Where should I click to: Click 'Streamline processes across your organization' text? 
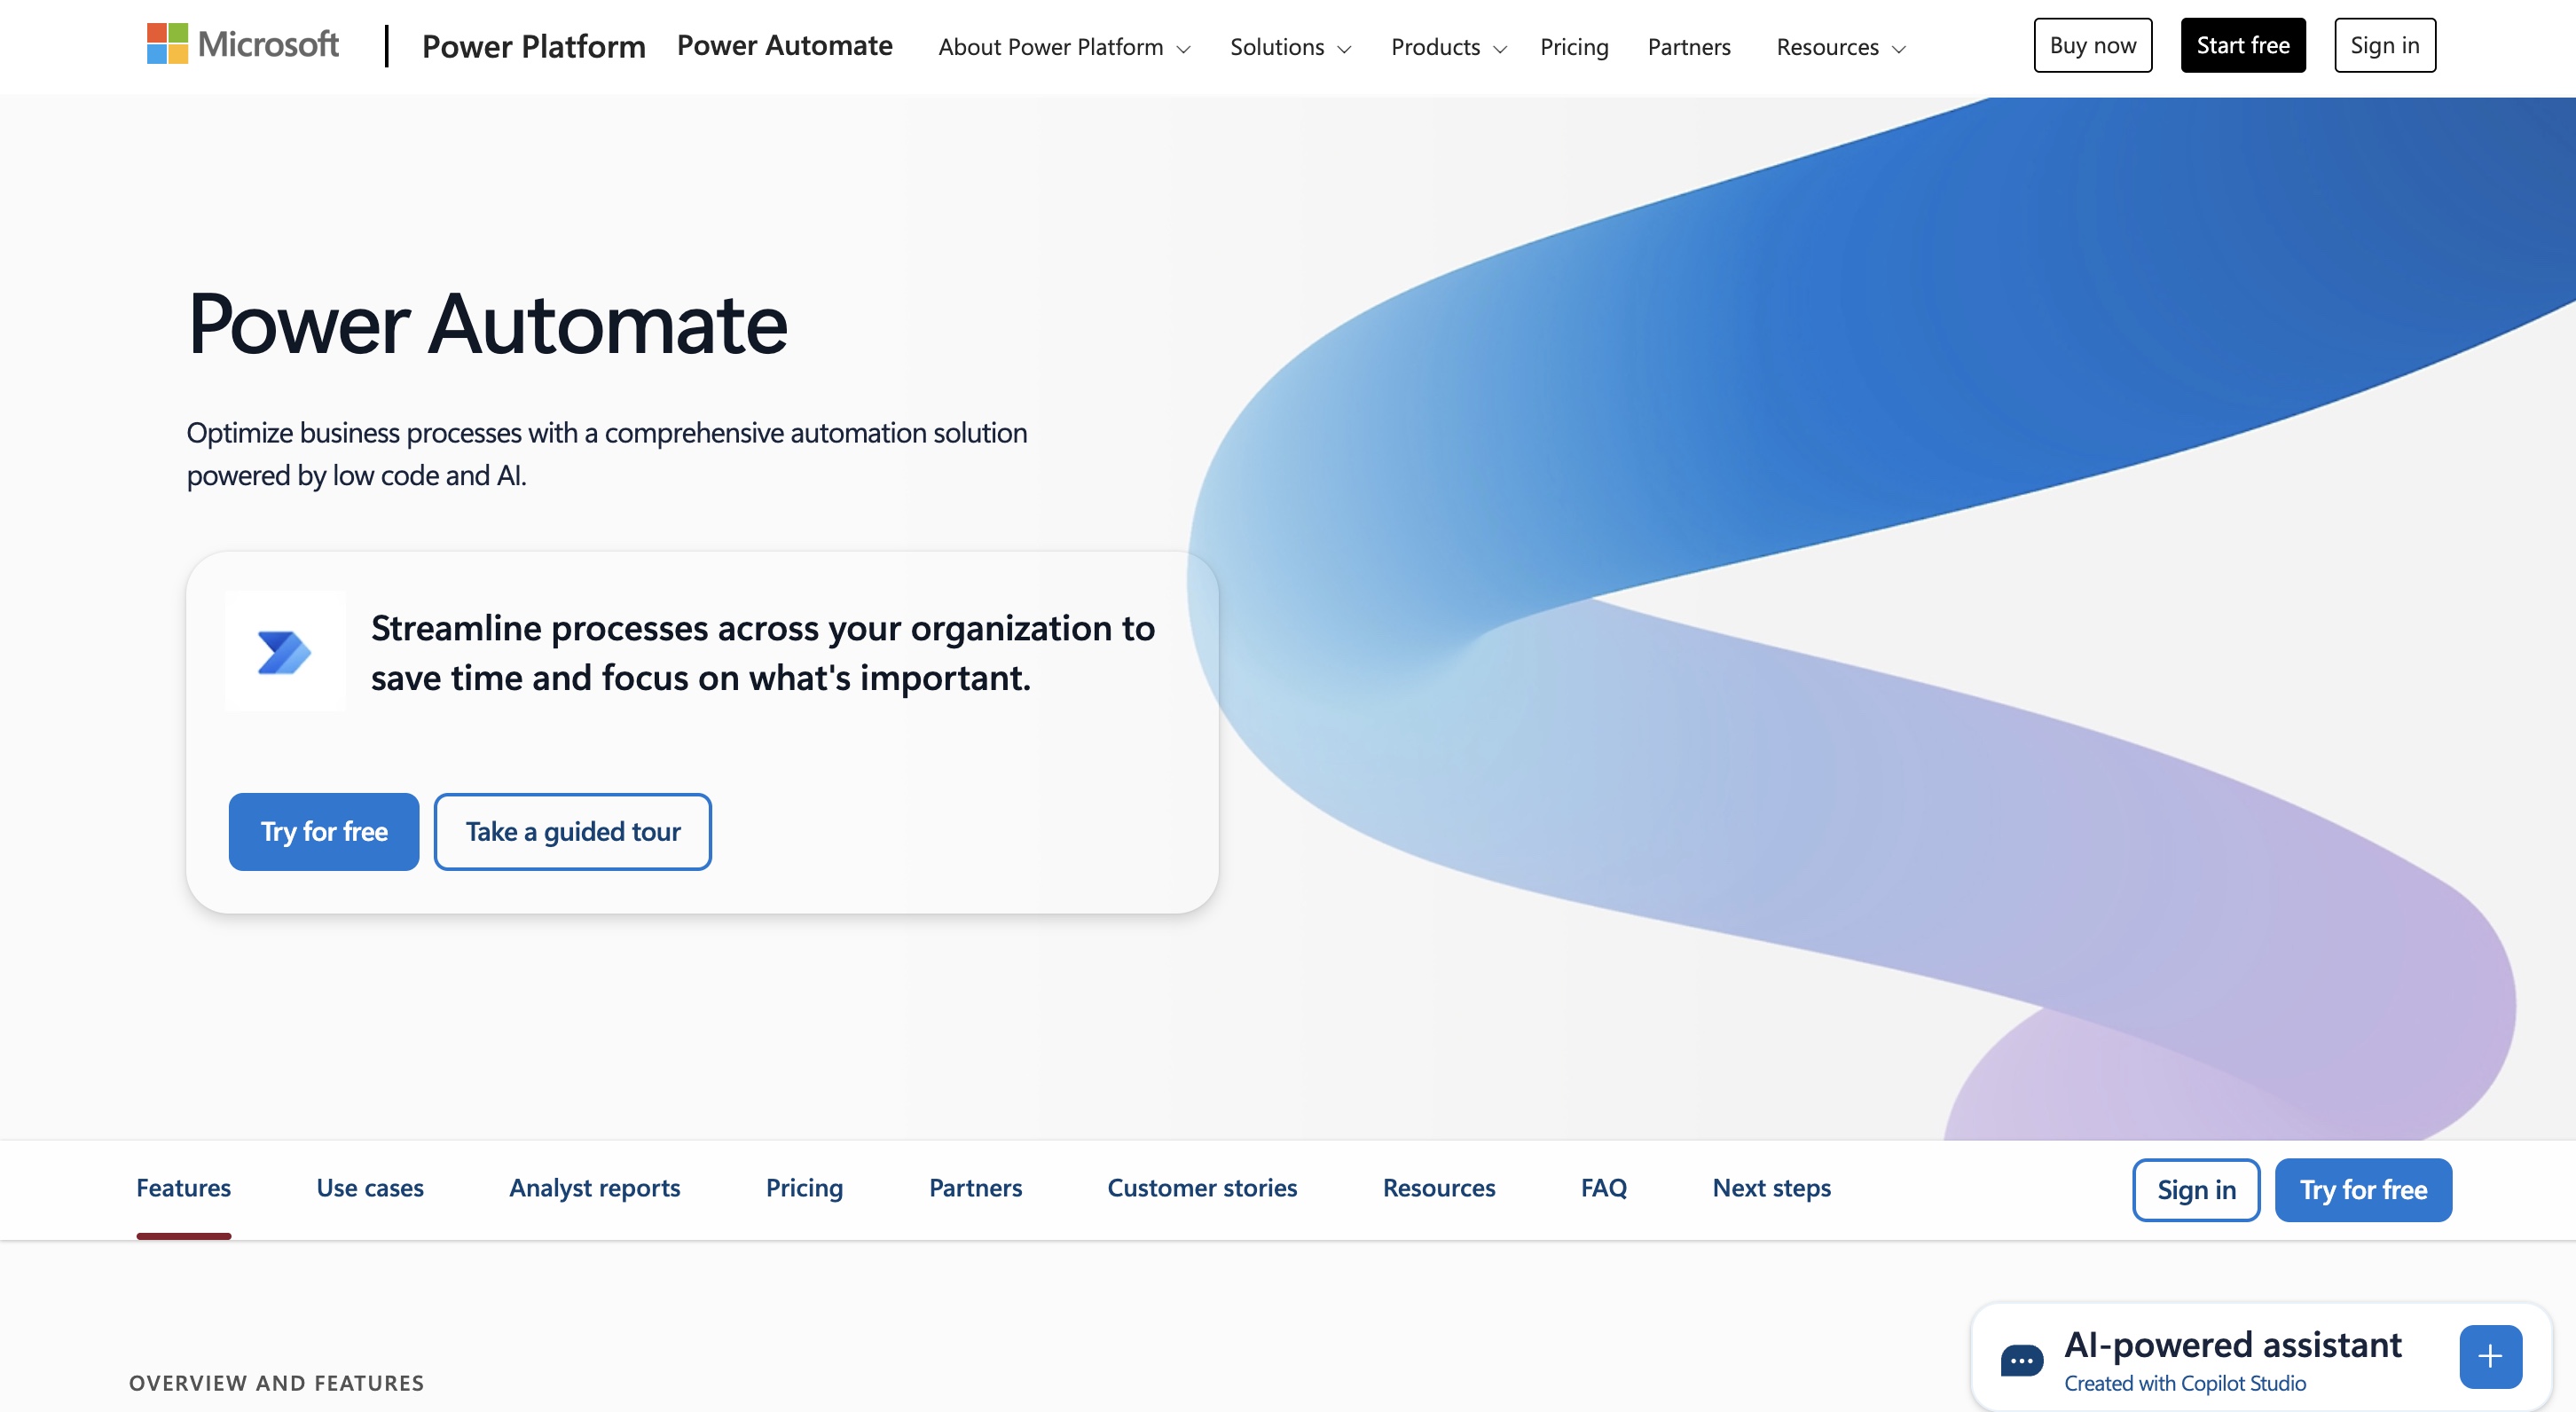[x=763, y=653]
